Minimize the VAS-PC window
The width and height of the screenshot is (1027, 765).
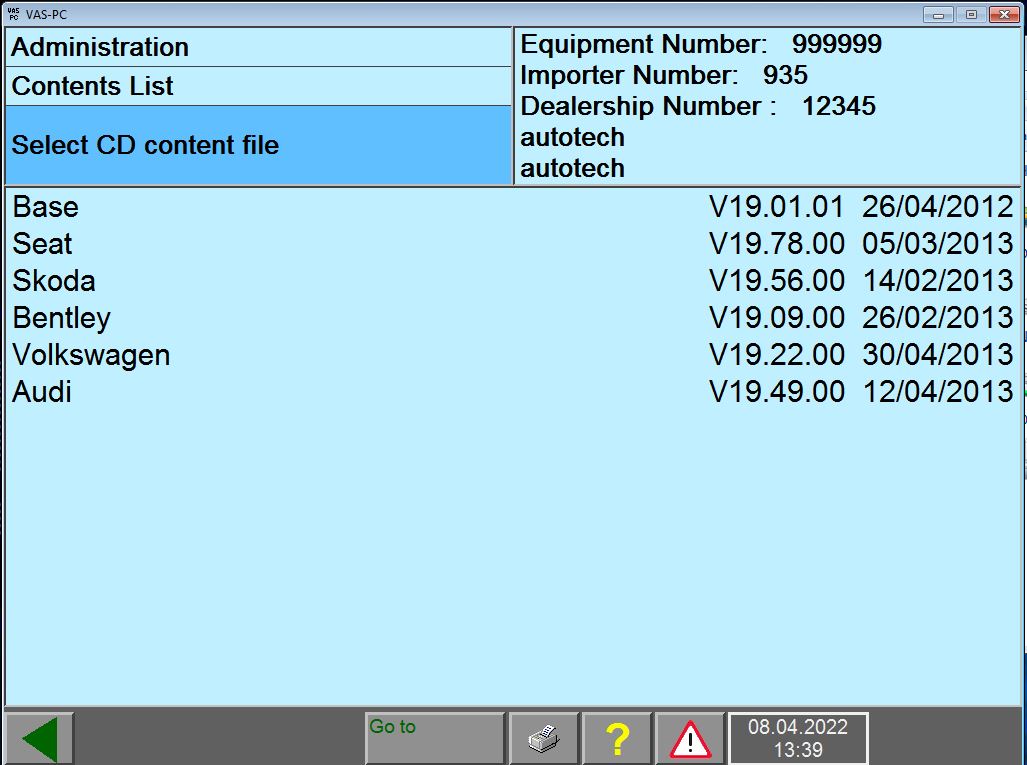point(939,14)
